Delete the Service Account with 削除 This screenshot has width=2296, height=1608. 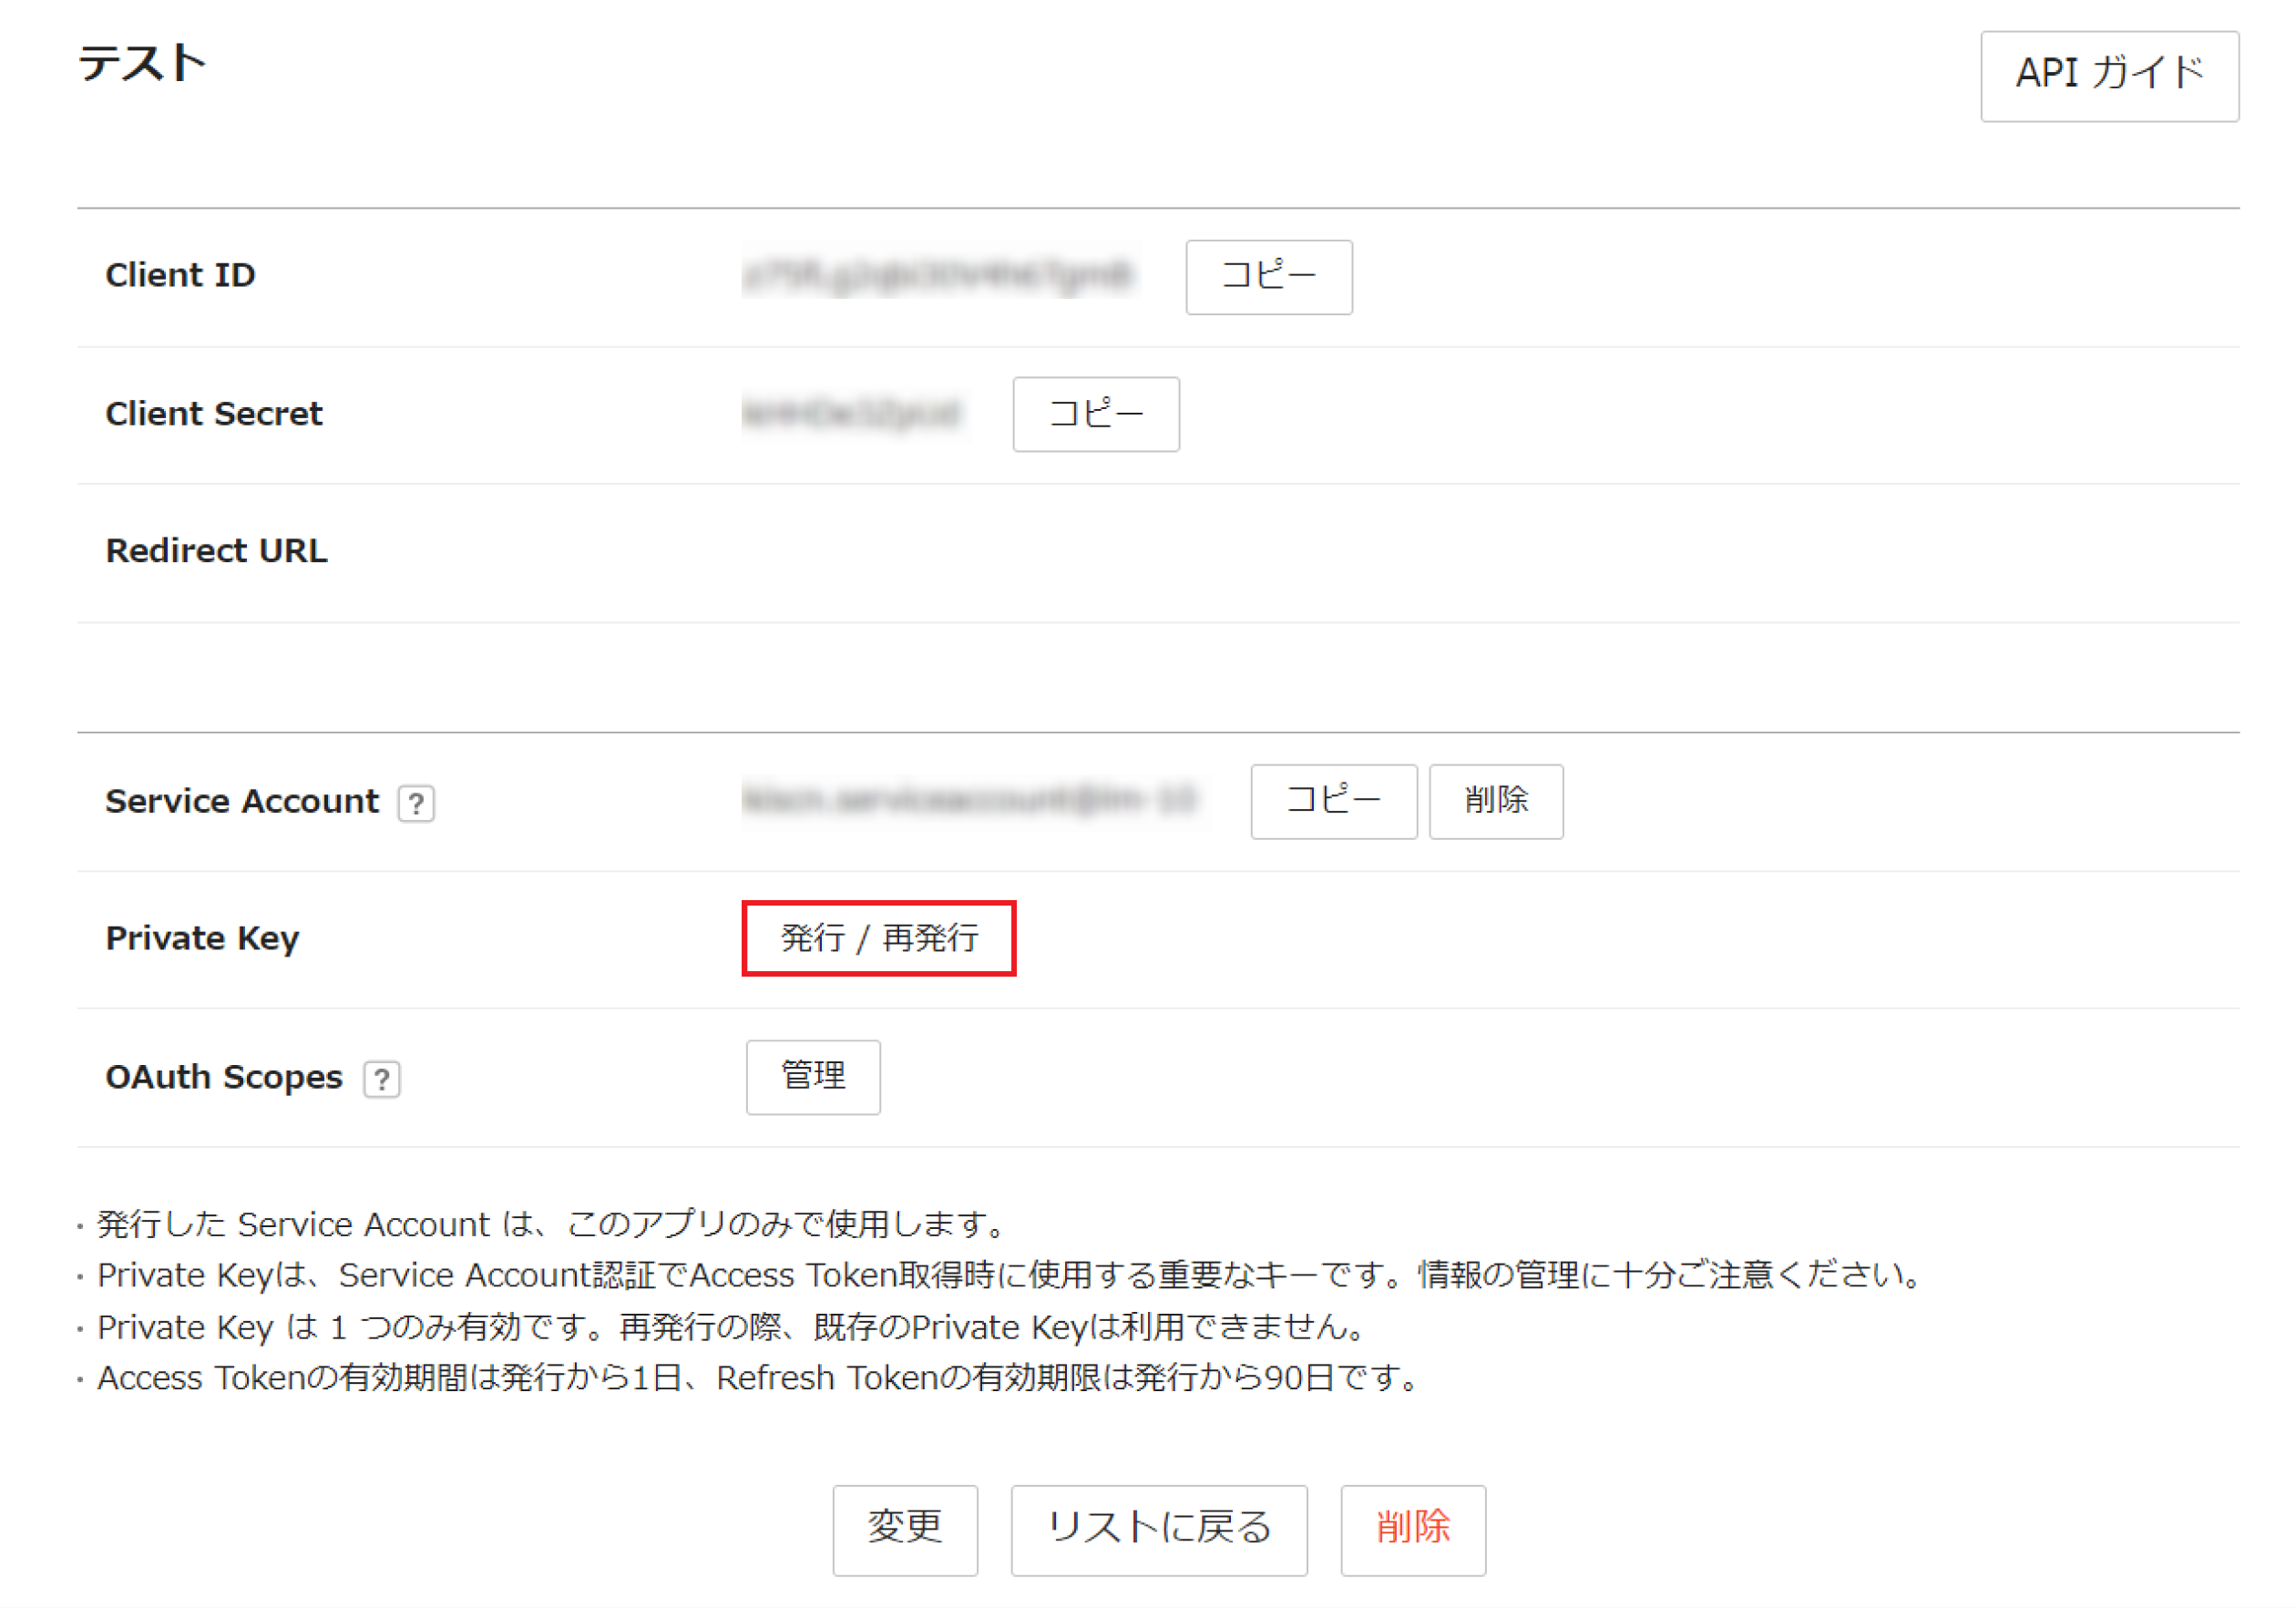coord(1495,801)
